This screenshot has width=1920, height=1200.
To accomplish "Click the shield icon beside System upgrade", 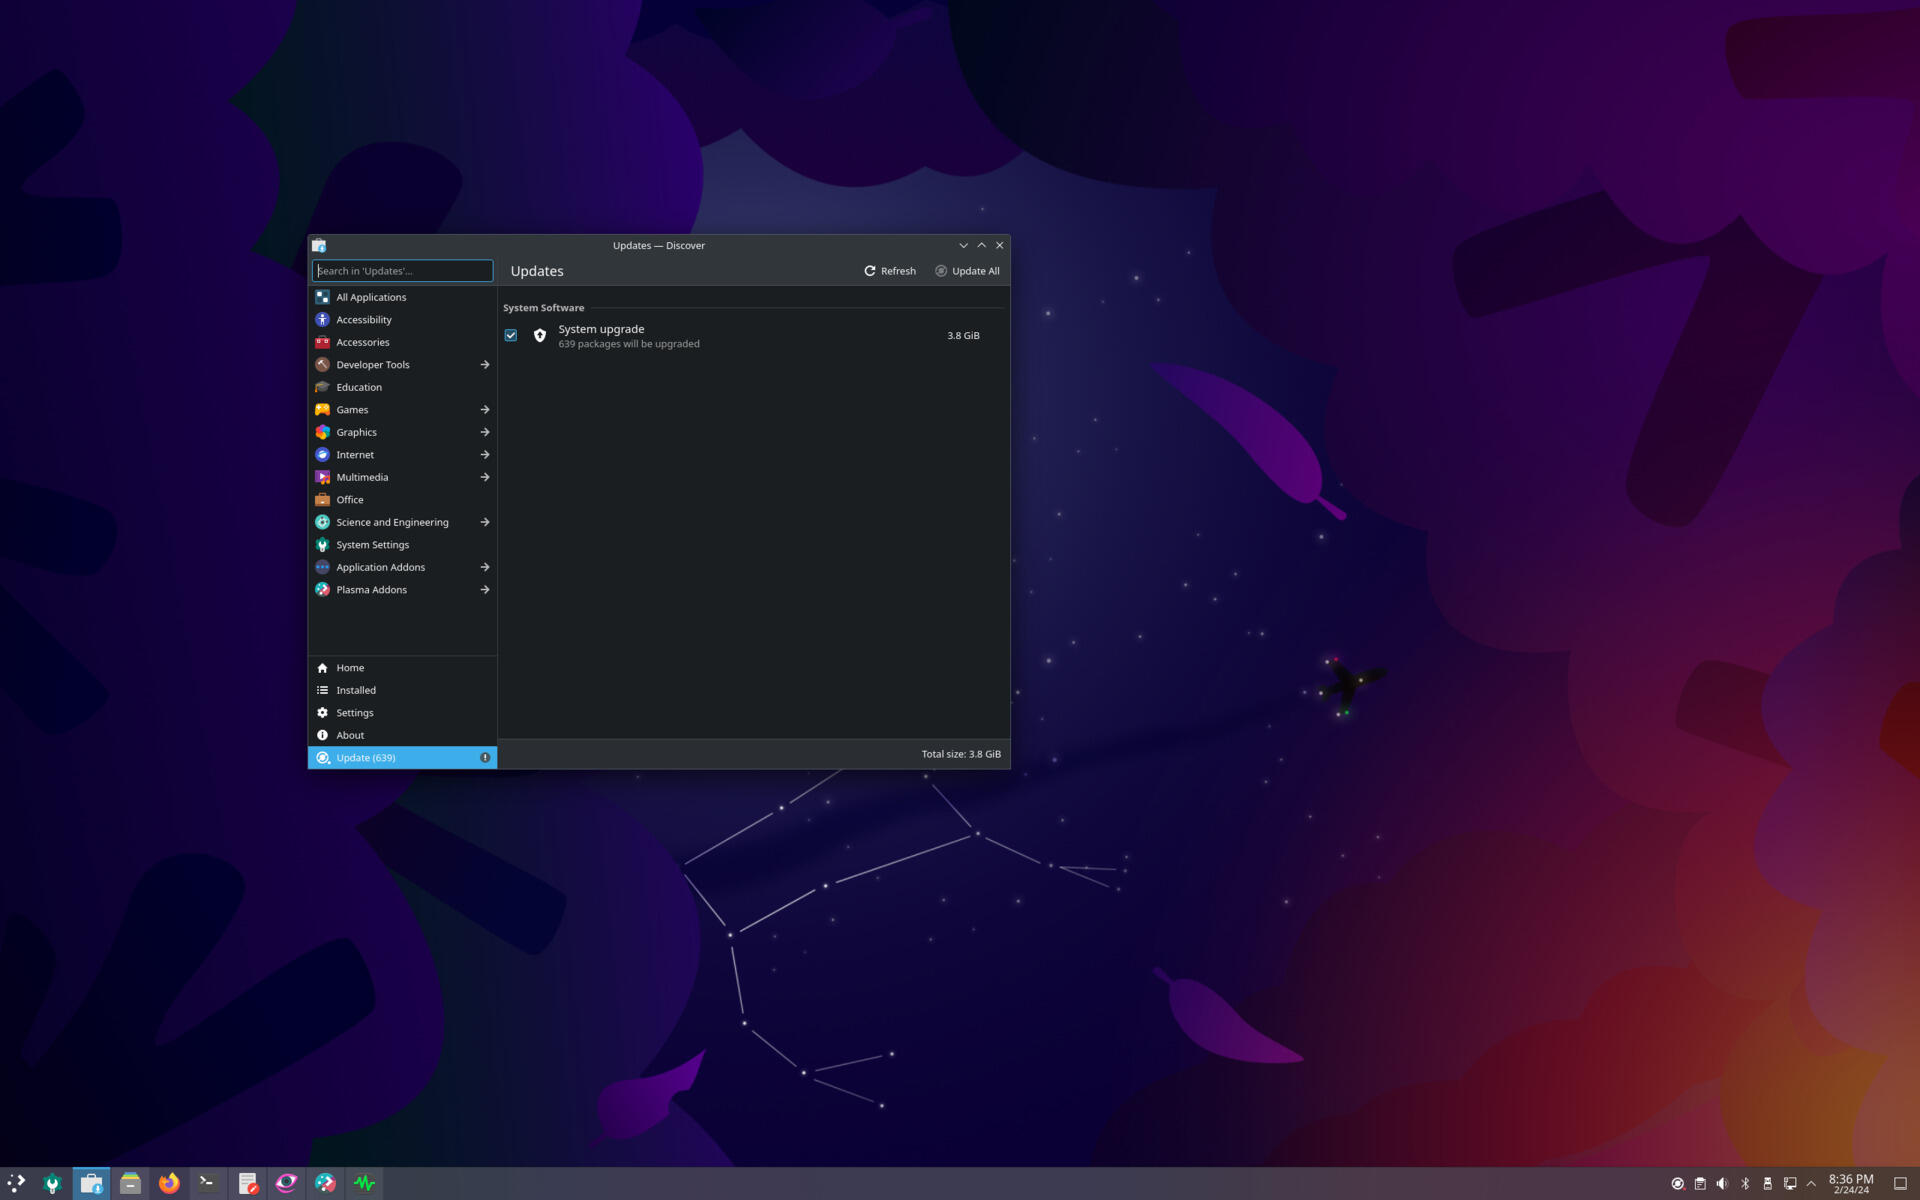I will [x=540, y=336].
